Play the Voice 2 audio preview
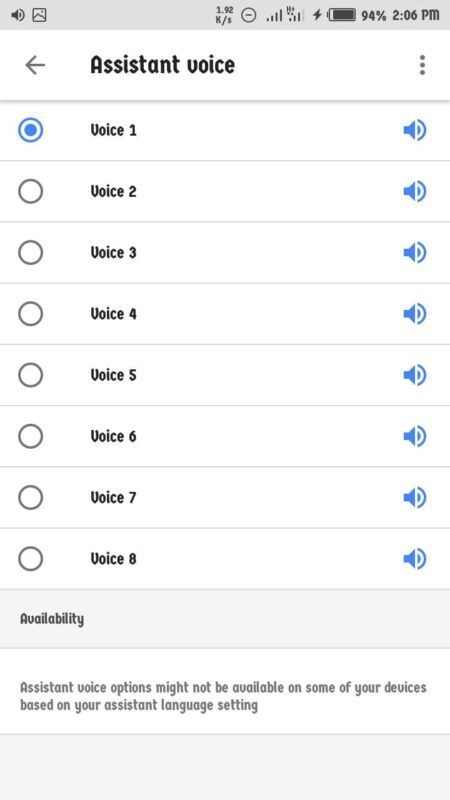450x800 pixels. pos(414,192)
